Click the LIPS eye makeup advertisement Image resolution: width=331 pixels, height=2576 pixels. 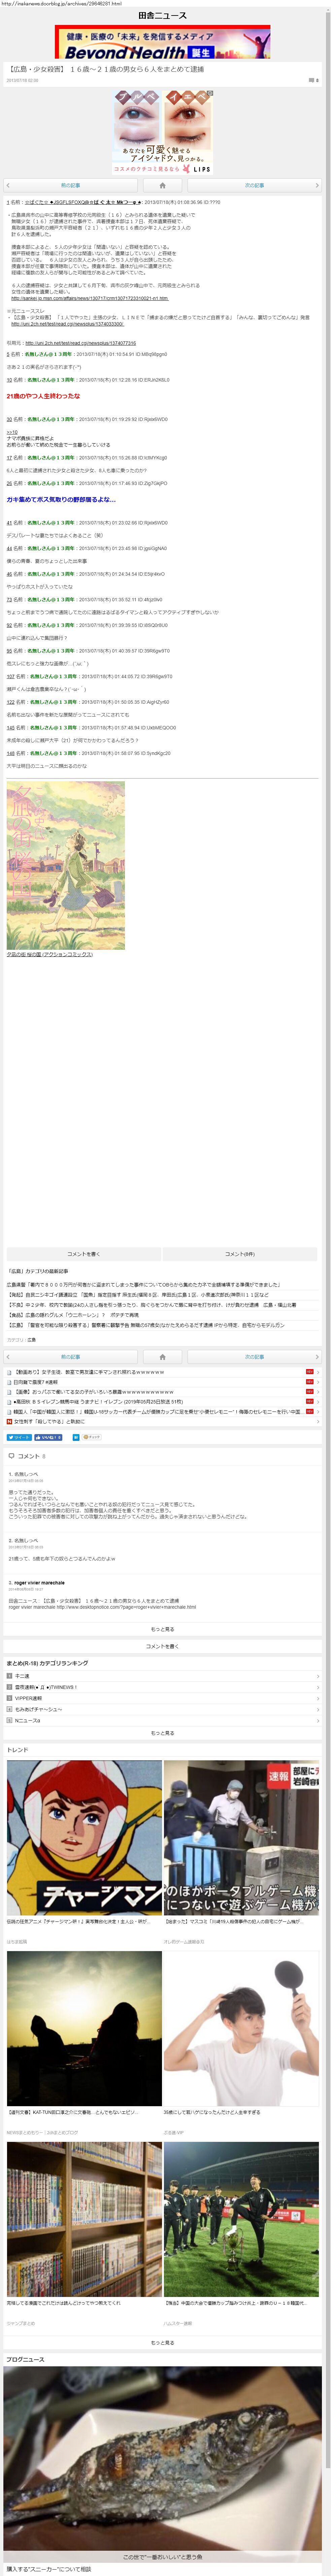(x=162, y=131)
